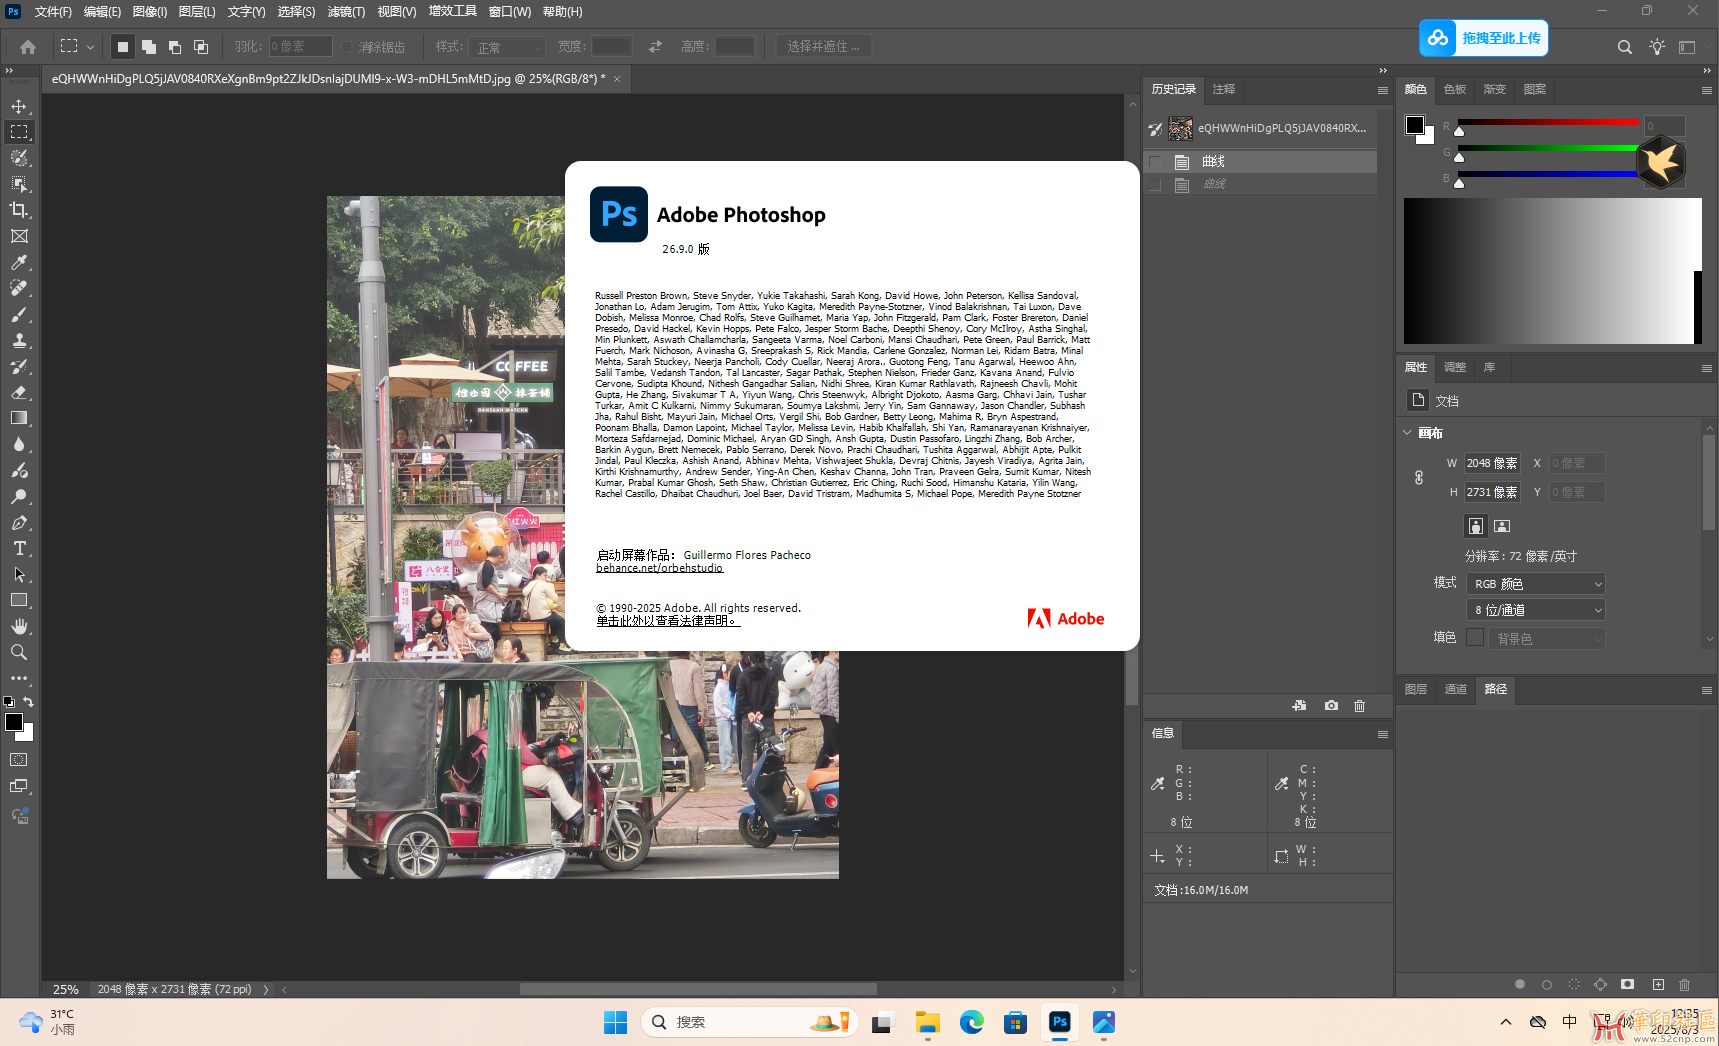Switch to the 通道 tab

point(1456,690)
